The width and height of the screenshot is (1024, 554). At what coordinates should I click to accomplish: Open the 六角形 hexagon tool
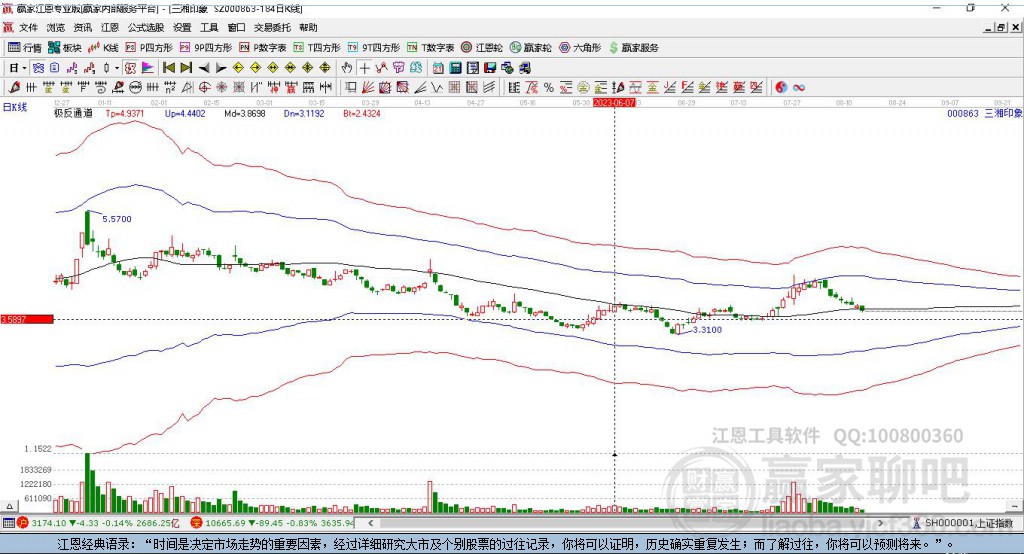[580, 48]
